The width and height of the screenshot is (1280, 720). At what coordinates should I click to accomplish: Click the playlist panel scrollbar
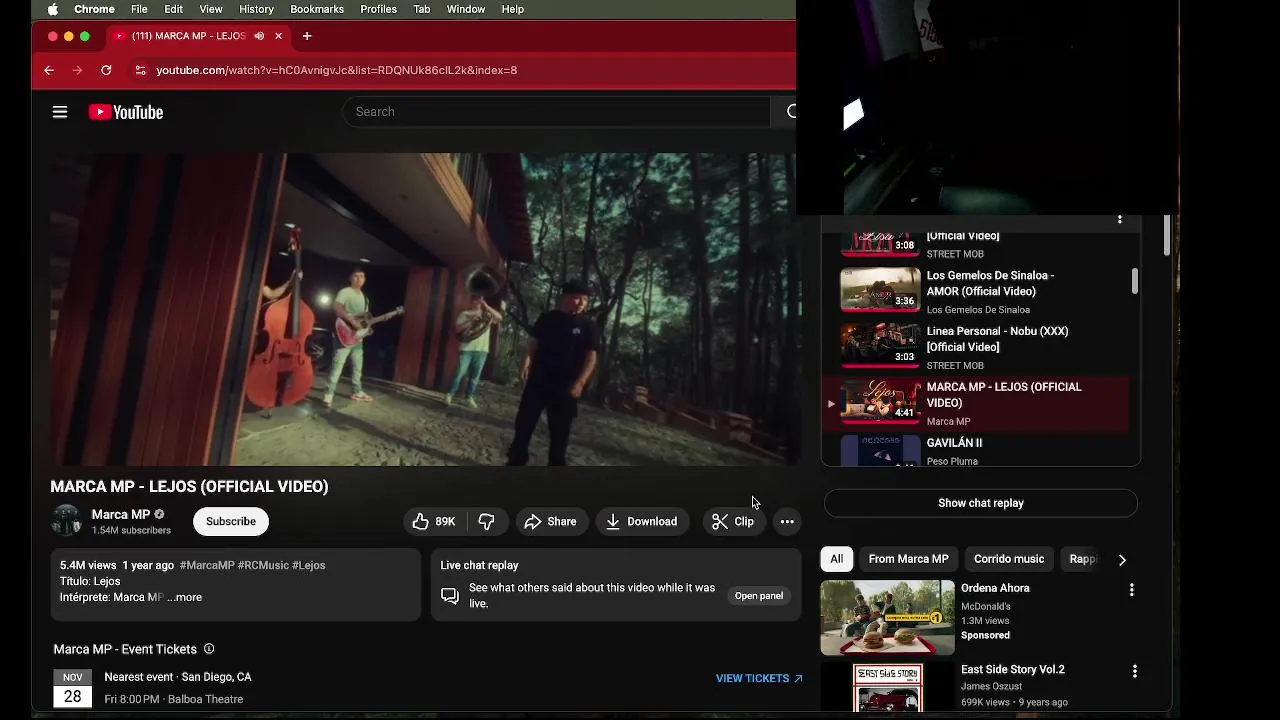point(1134,282)
